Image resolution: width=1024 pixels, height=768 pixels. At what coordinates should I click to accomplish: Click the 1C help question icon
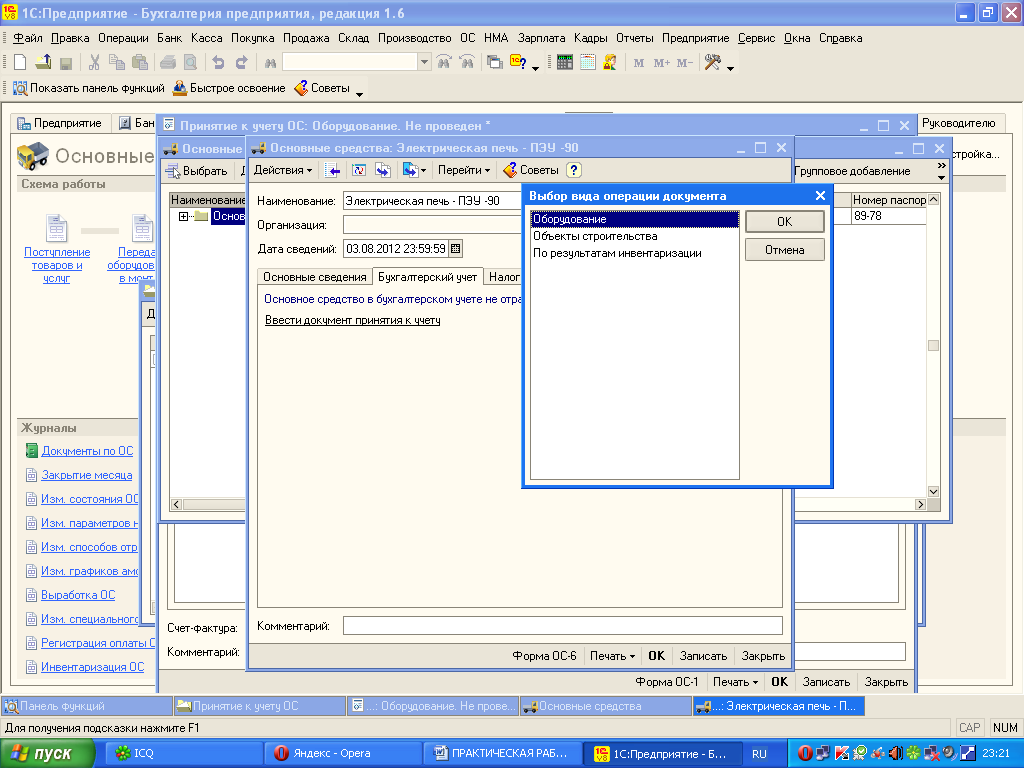(x=519, y=63)
